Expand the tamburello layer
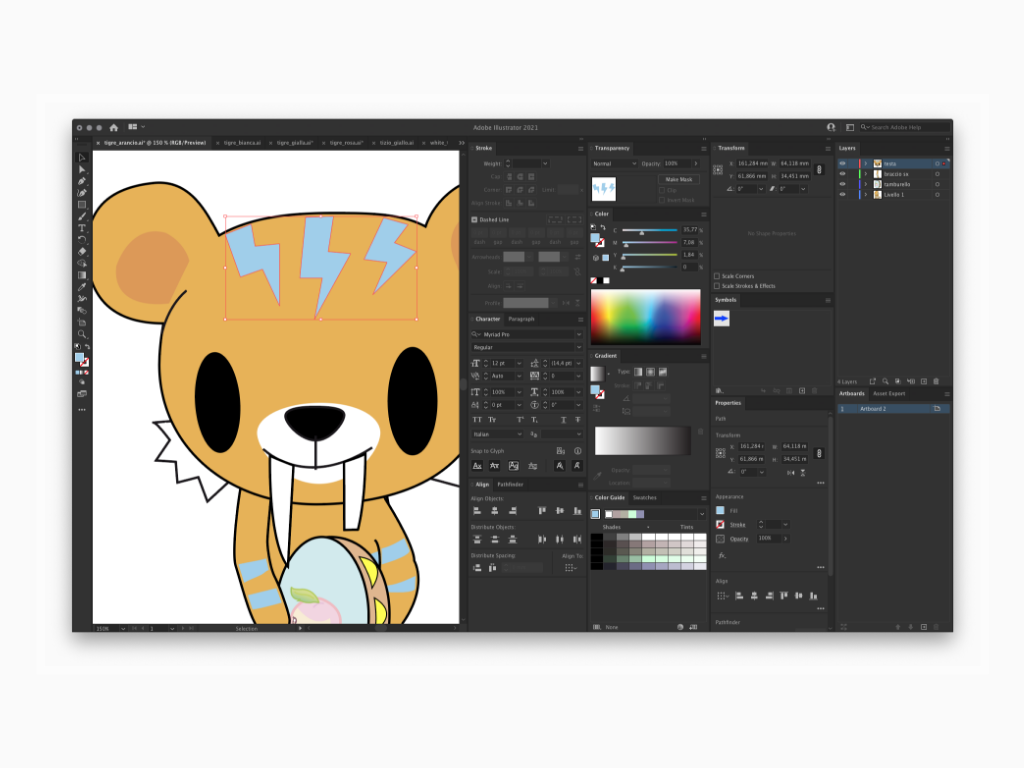Screen dimensions: 1024x768 (866, 184)
